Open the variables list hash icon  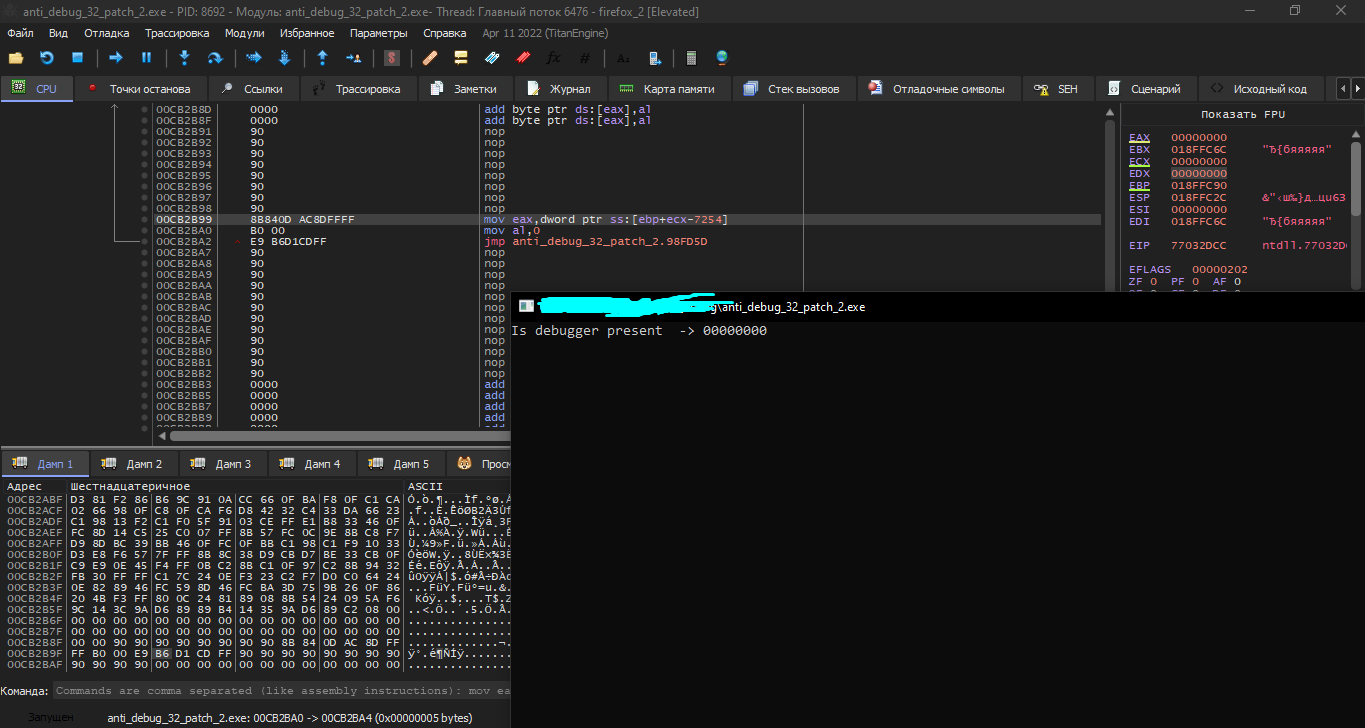(584, 58)
